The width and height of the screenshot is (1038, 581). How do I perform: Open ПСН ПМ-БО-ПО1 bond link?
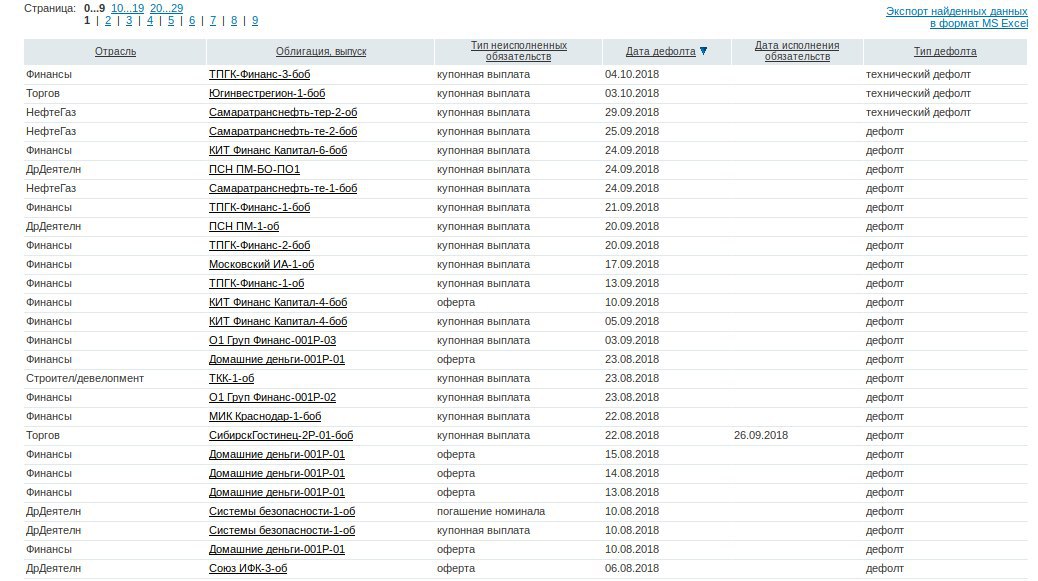click(x=254, y=169)
